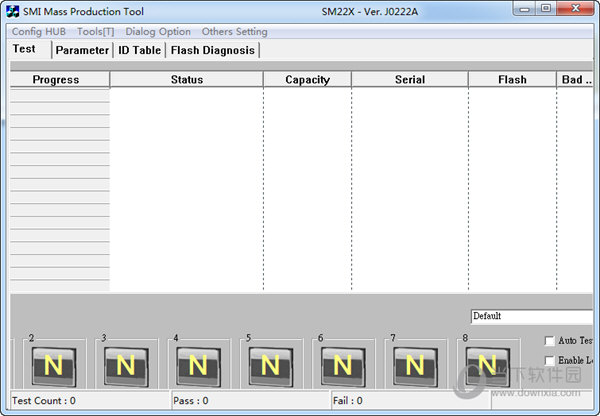Toggle the Enable Log checkbox
This screenshot has width=600, height=416.
tap(549, 360)
